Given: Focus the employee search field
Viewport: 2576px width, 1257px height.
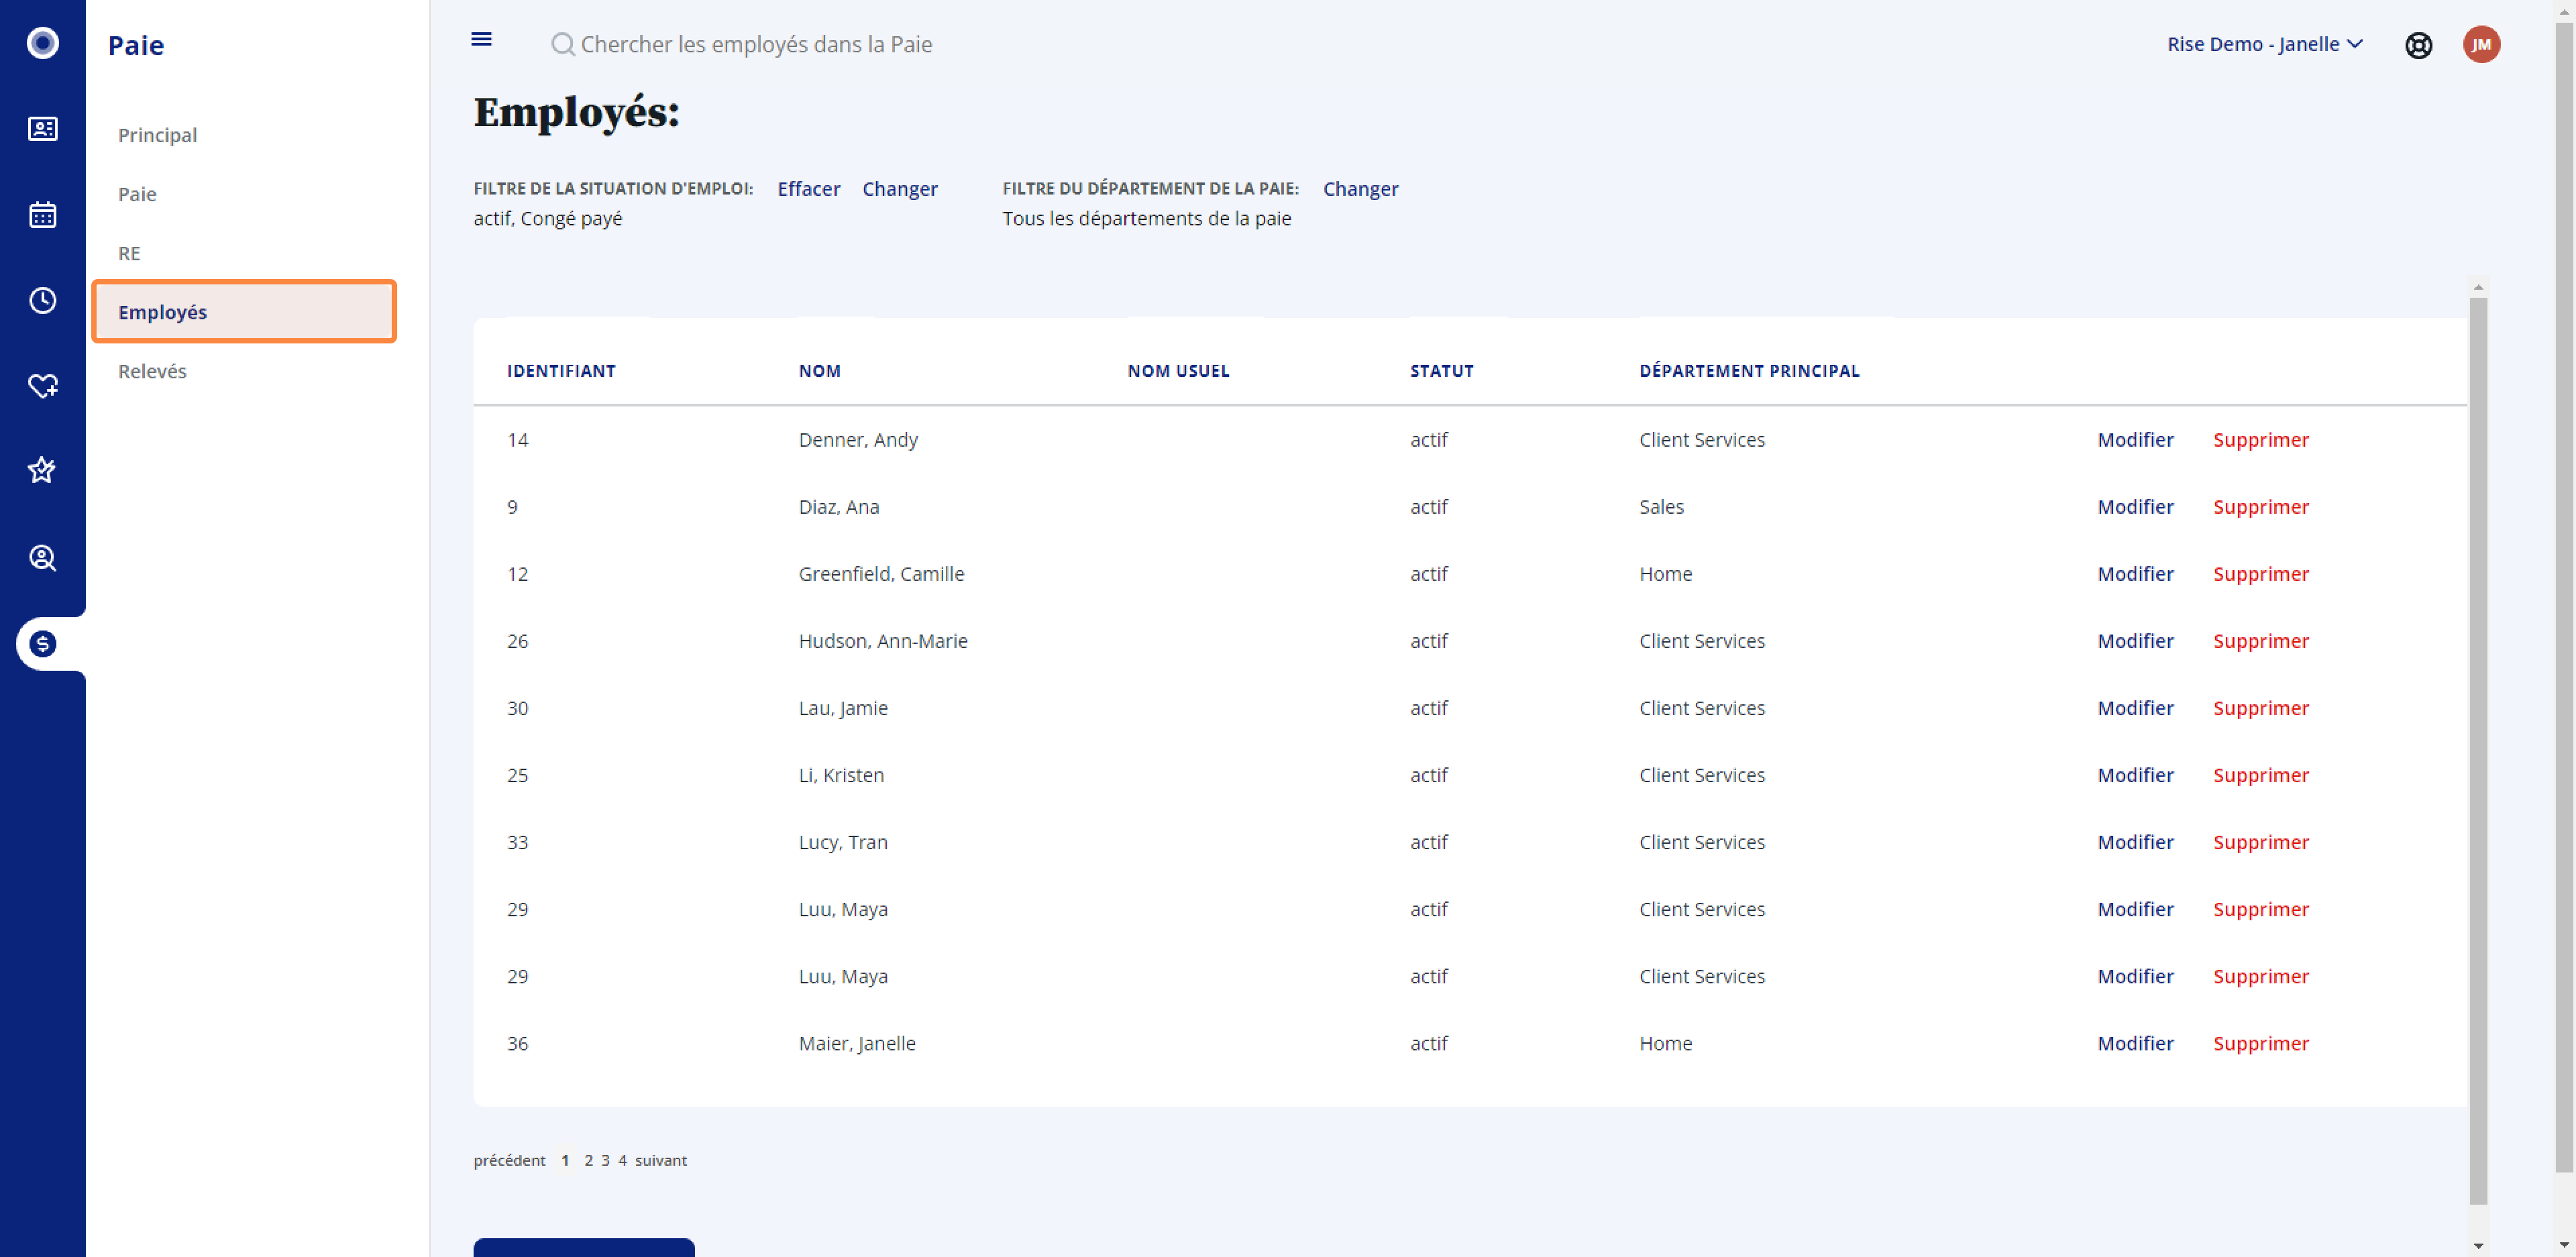Looking at the screenshot, I should (x=756, y=44).
